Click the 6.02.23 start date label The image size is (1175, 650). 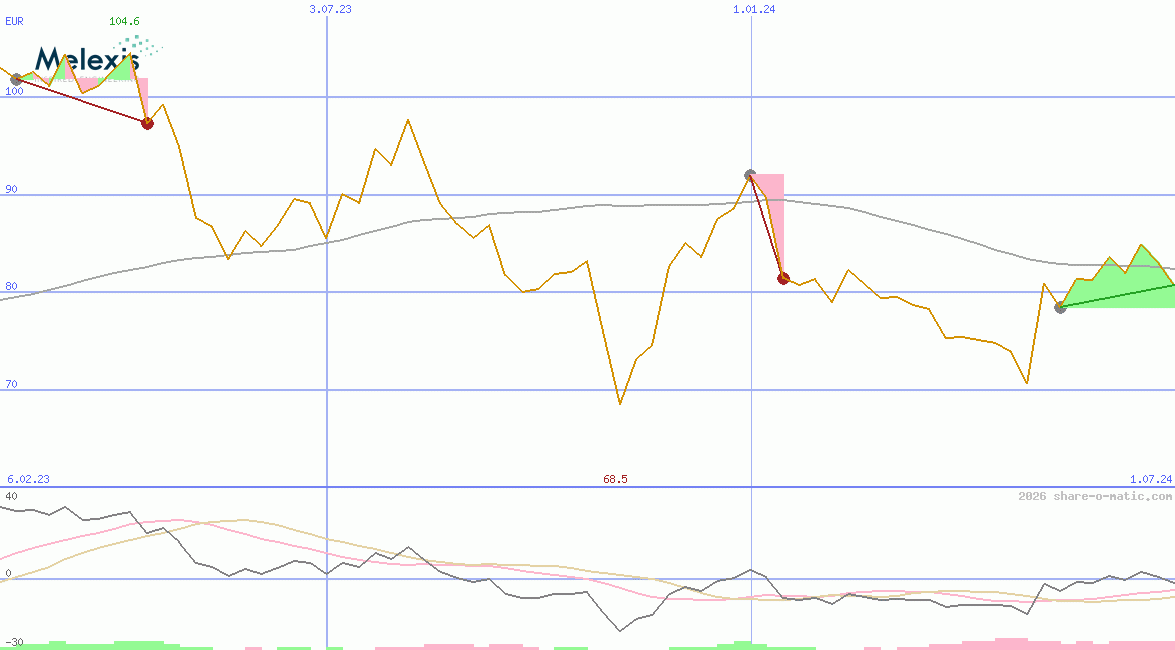coord(28,479)
